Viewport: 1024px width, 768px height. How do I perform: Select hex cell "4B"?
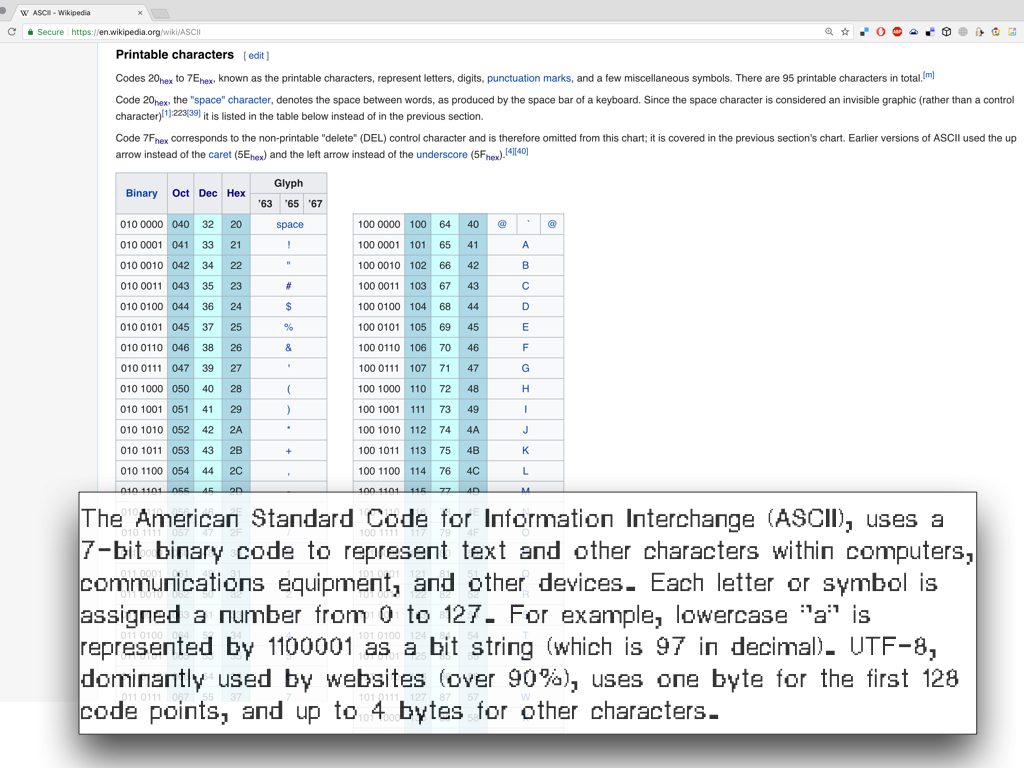473,451
